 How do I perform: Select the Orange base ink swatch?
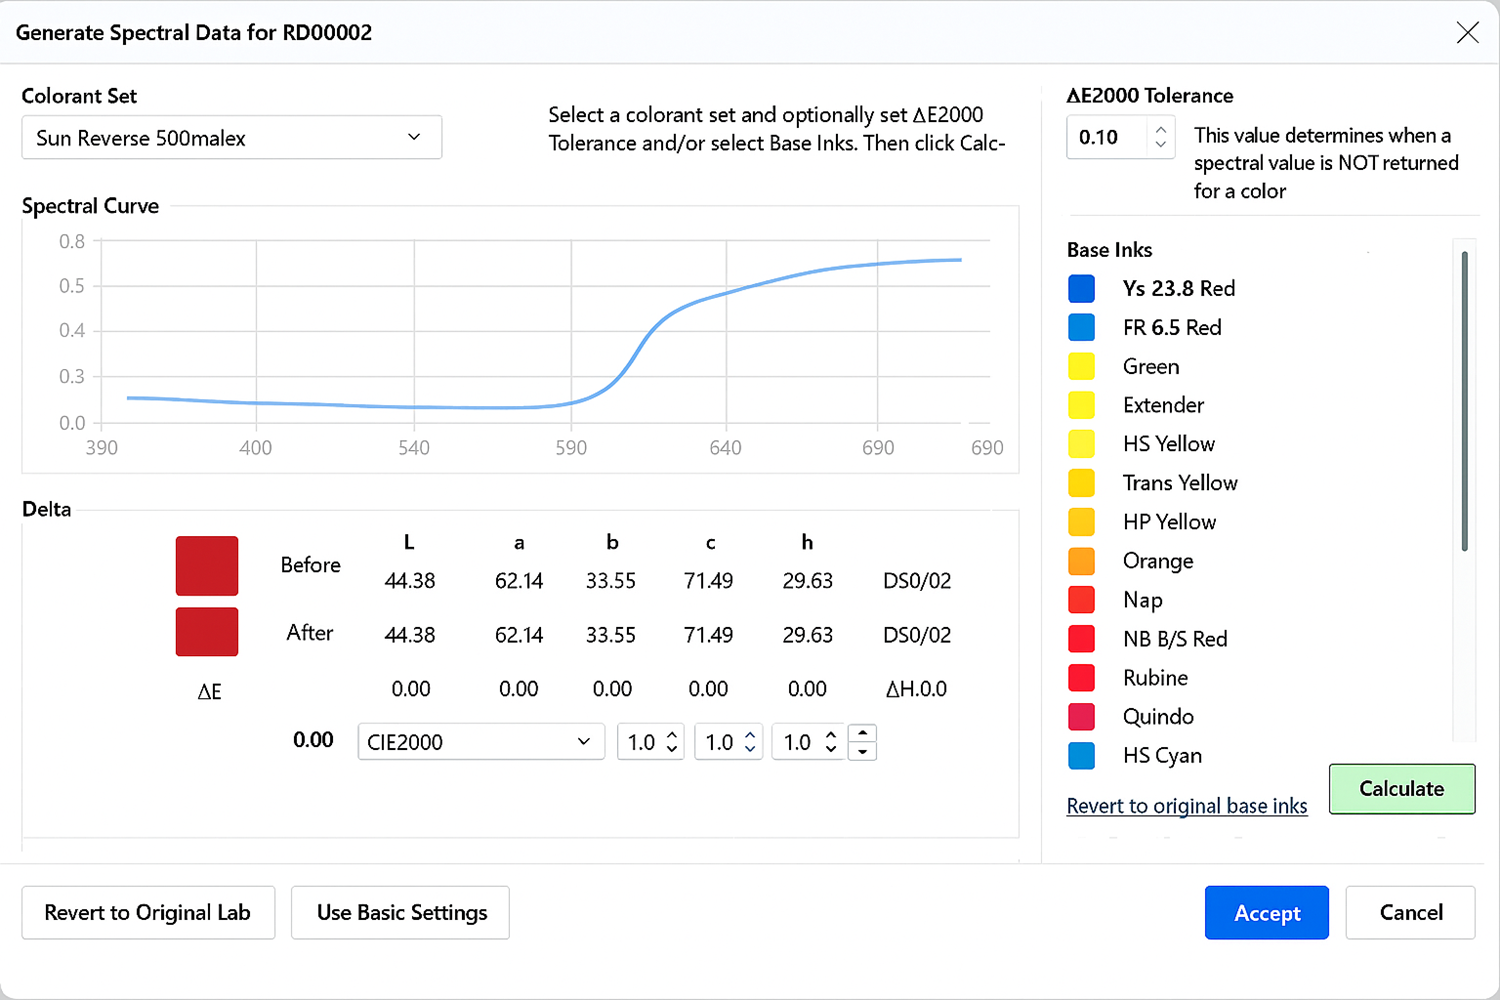pyautogui.click(x=1081, y=561)
